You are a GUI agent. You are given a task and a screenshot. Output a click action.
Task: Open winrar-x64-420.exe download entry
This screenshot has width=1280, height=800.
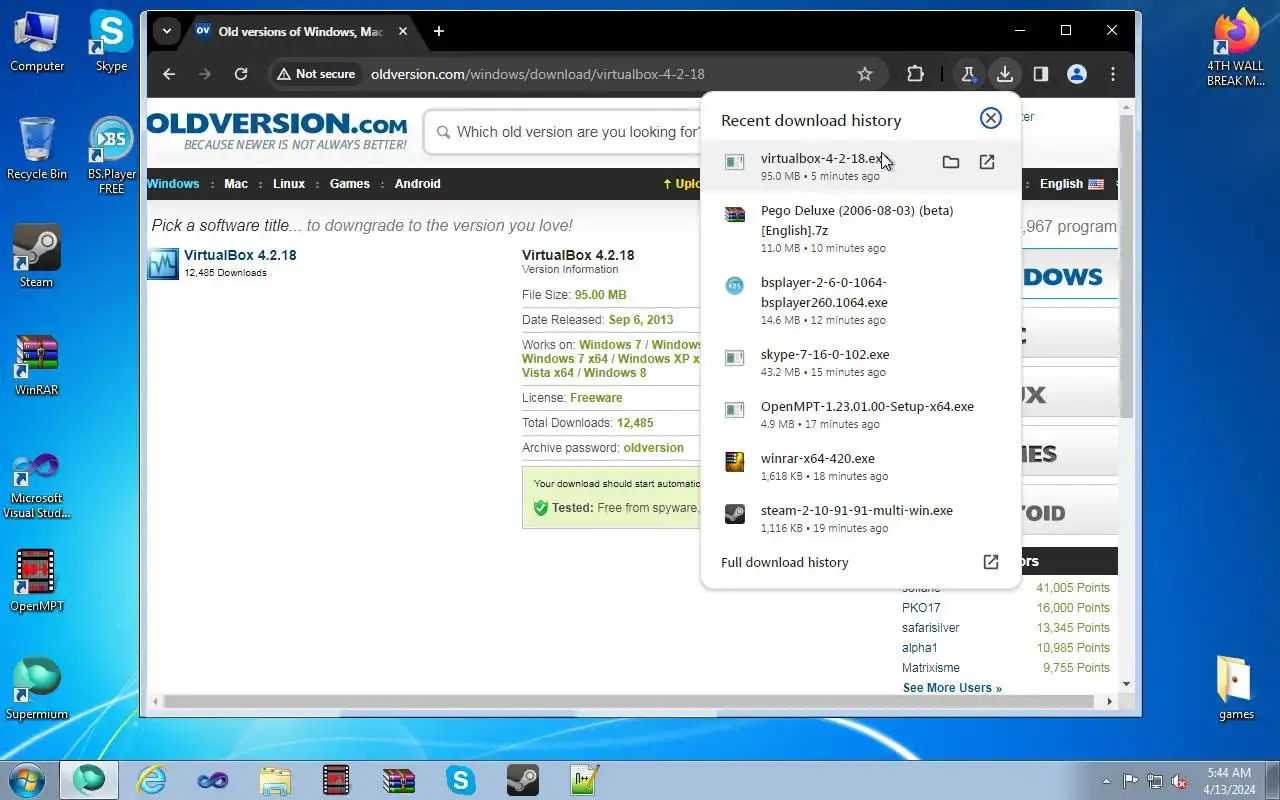pyautogui.click(x=861, y=466)
